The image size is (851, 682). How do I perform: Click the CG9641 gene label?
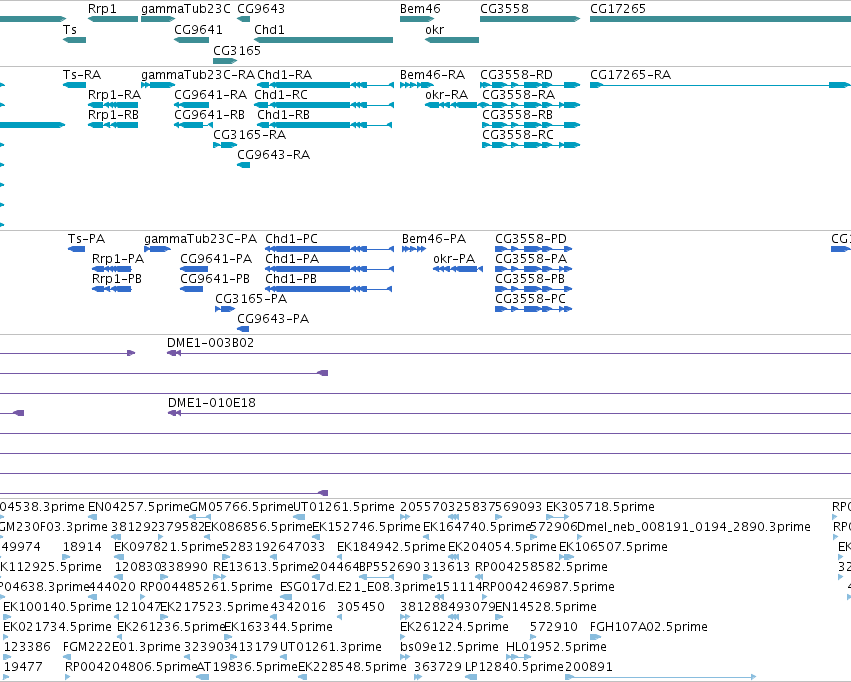click(198, 30)
